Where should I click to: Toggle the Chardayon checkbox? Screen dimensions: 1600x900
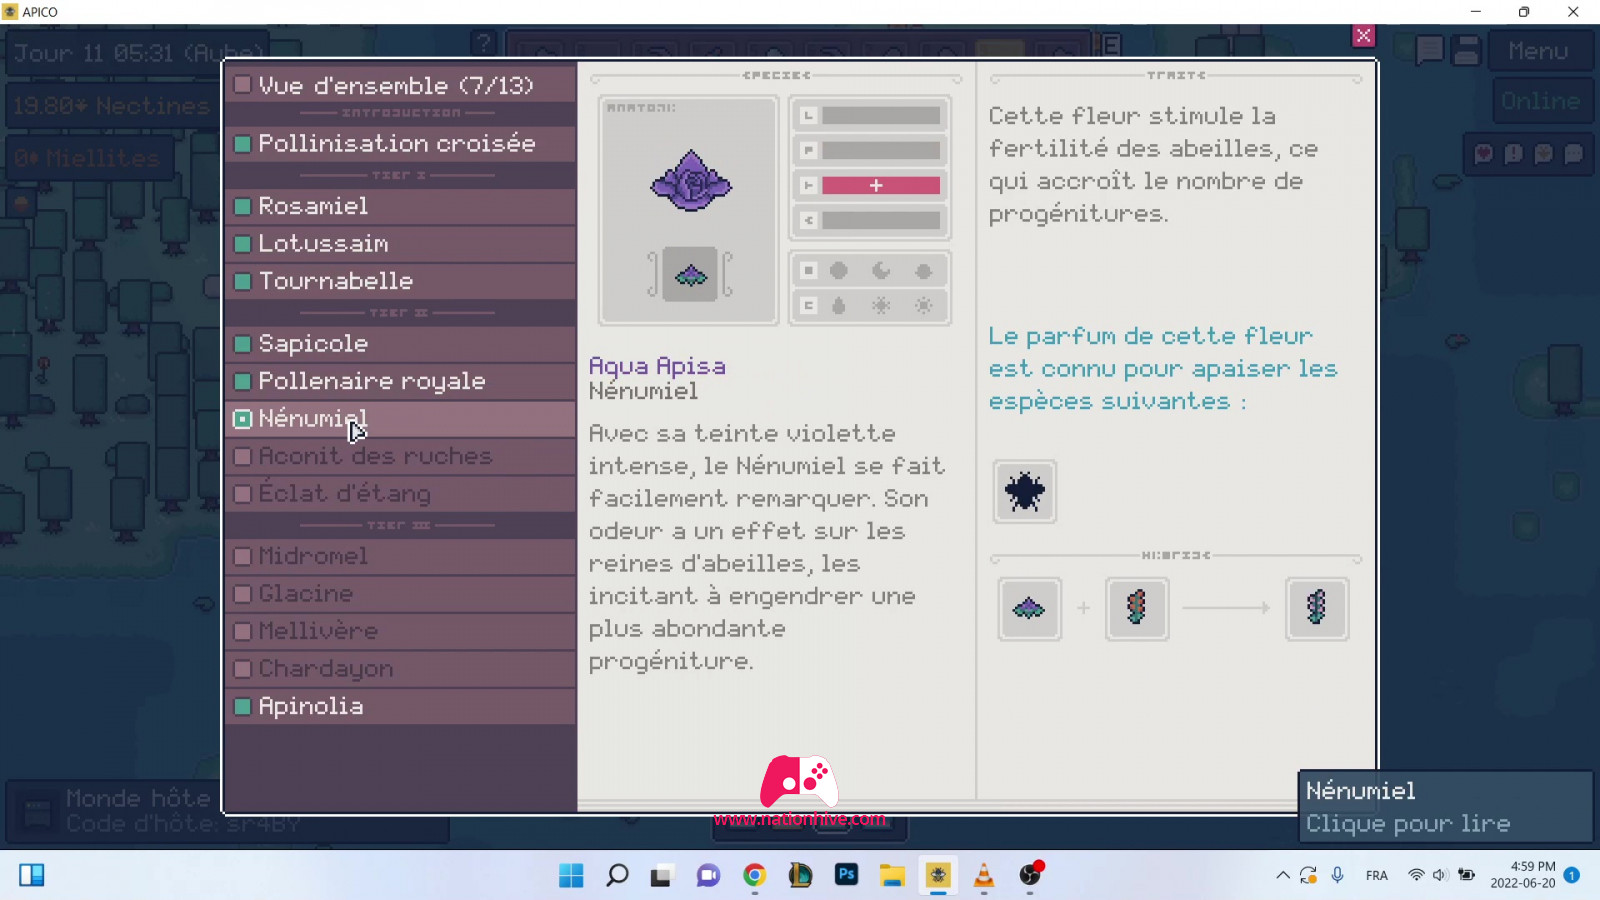click(x=242, y=669)
